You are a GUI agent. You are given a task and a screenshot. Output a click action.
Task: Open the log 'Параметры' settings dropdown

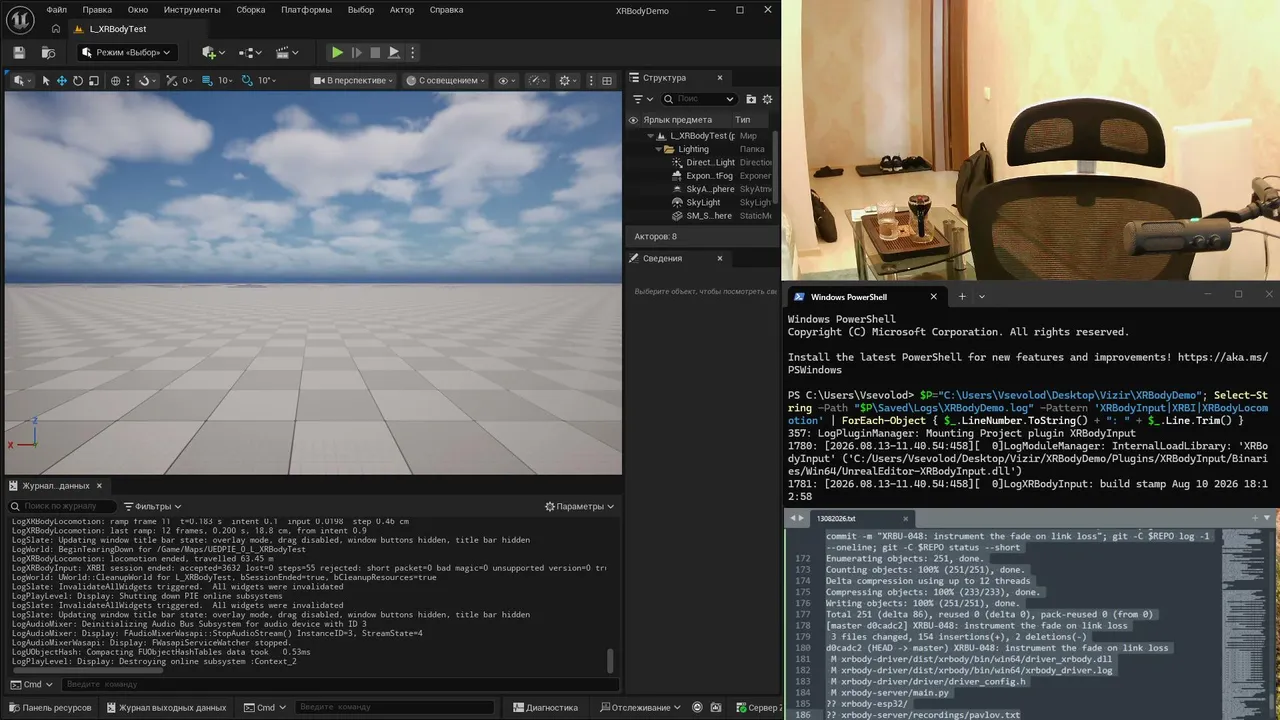pyautogui.click(x=579, y=506)
